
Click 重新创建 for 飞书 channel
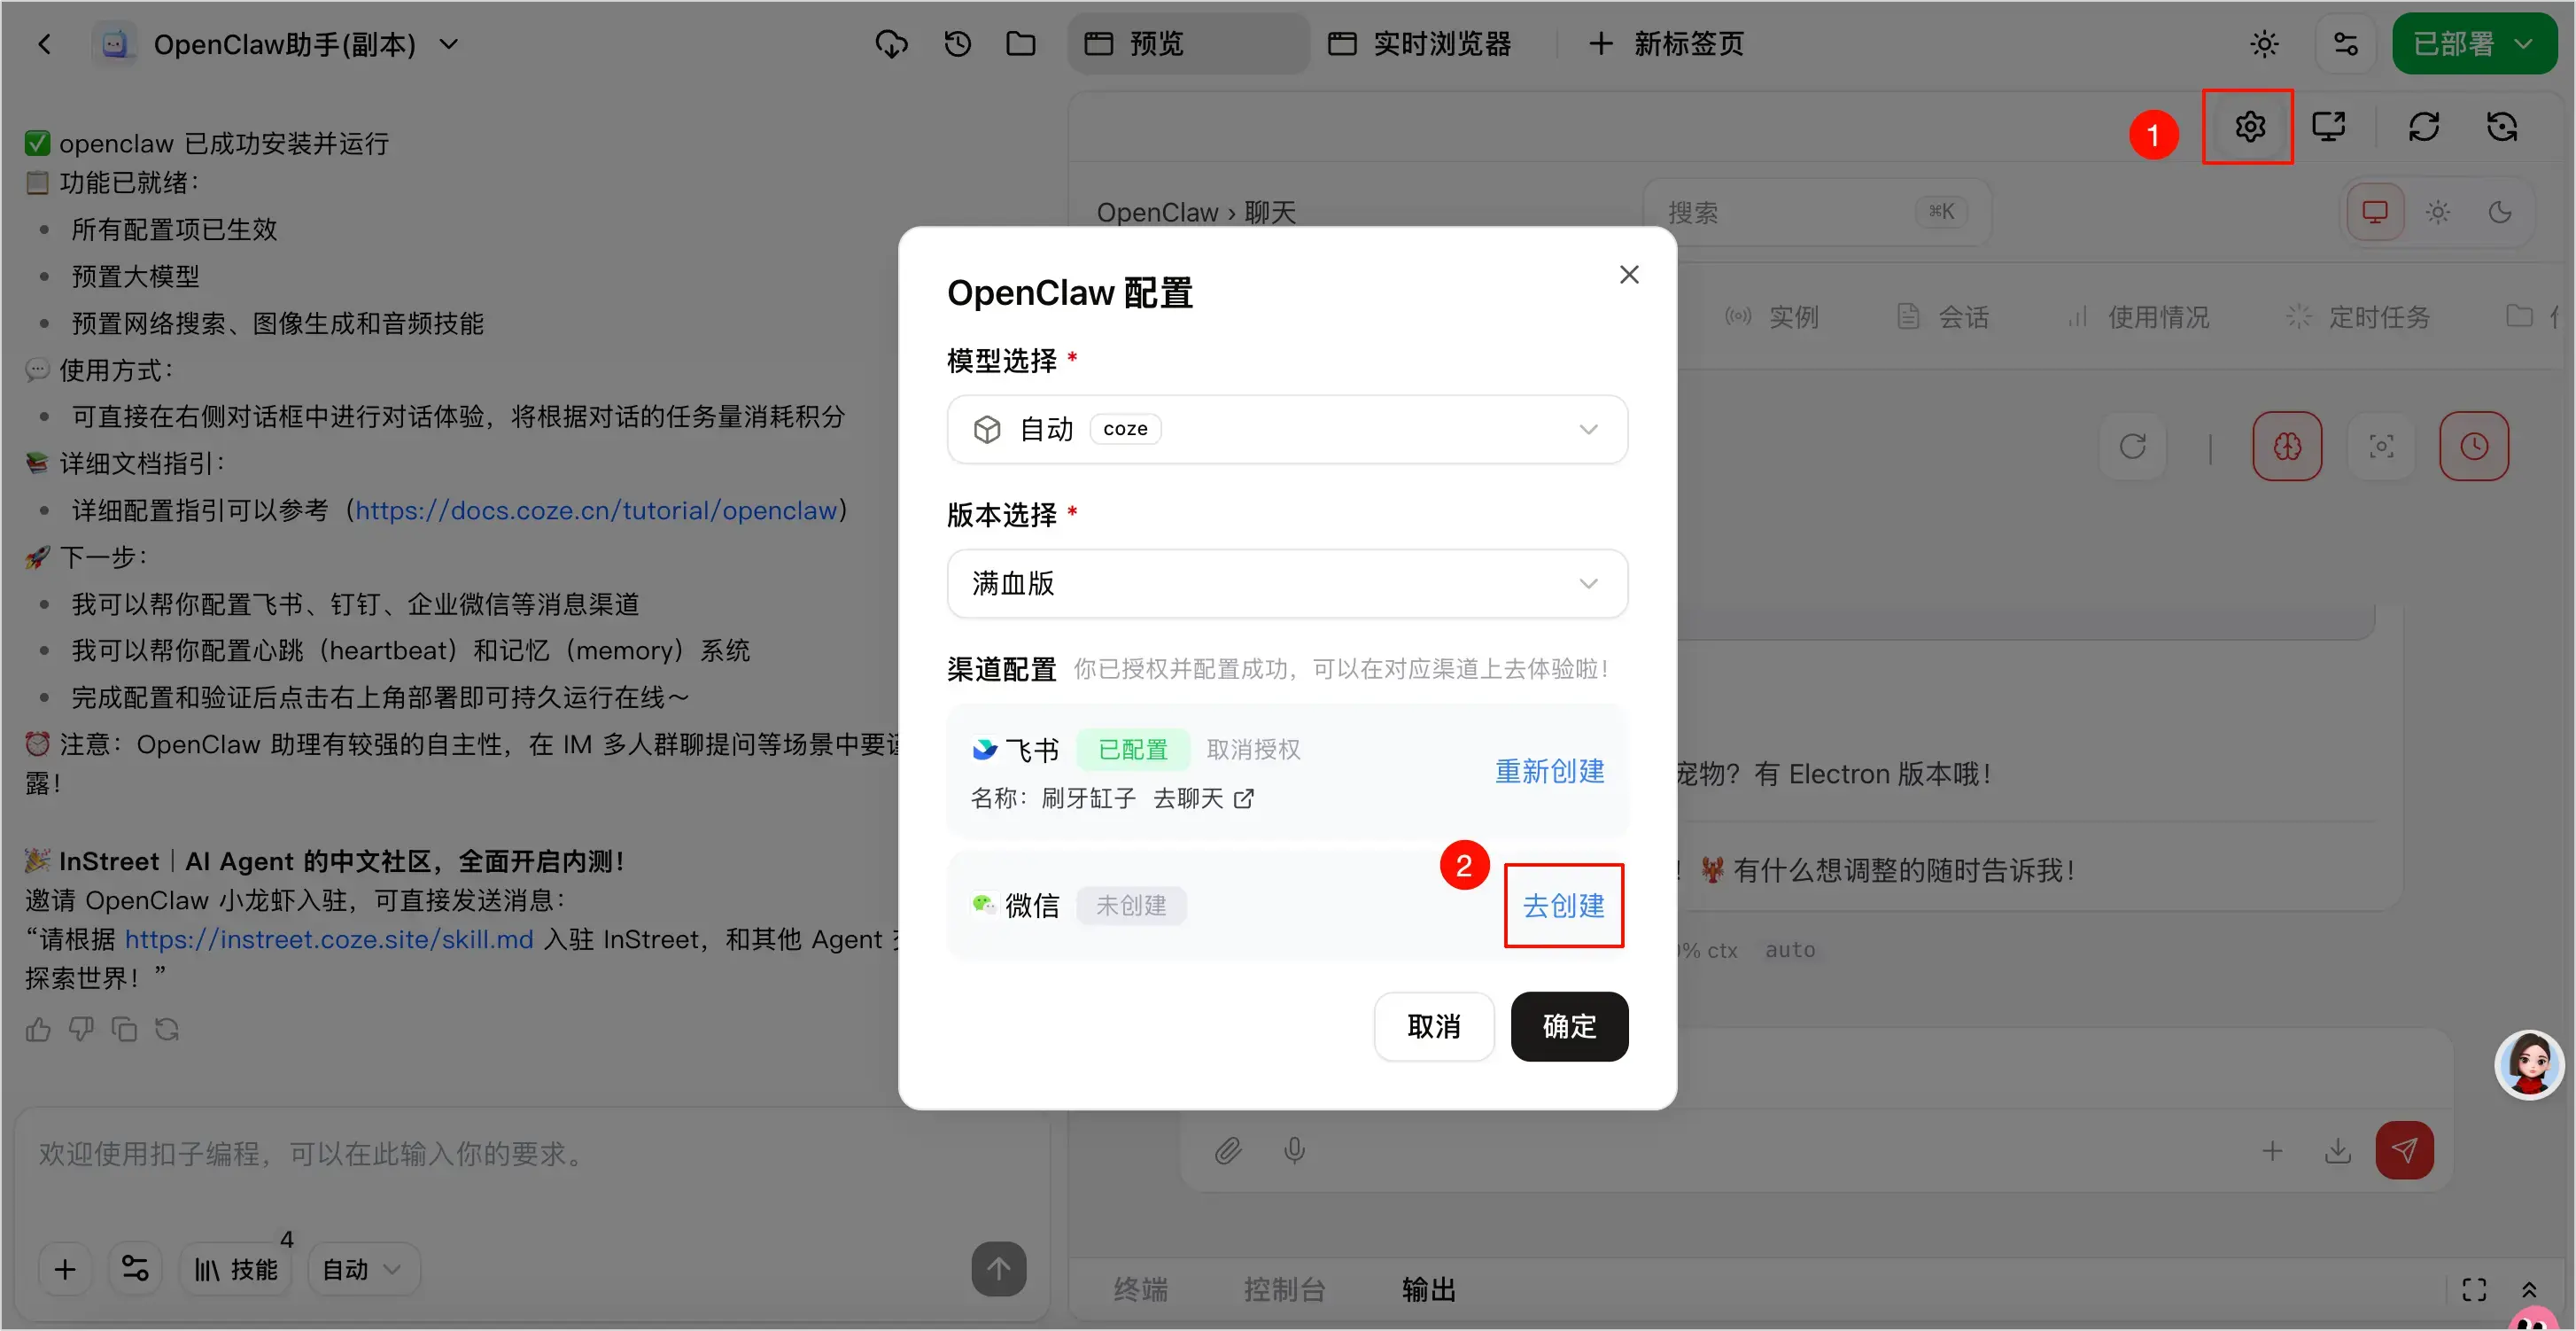[1549, 771]
